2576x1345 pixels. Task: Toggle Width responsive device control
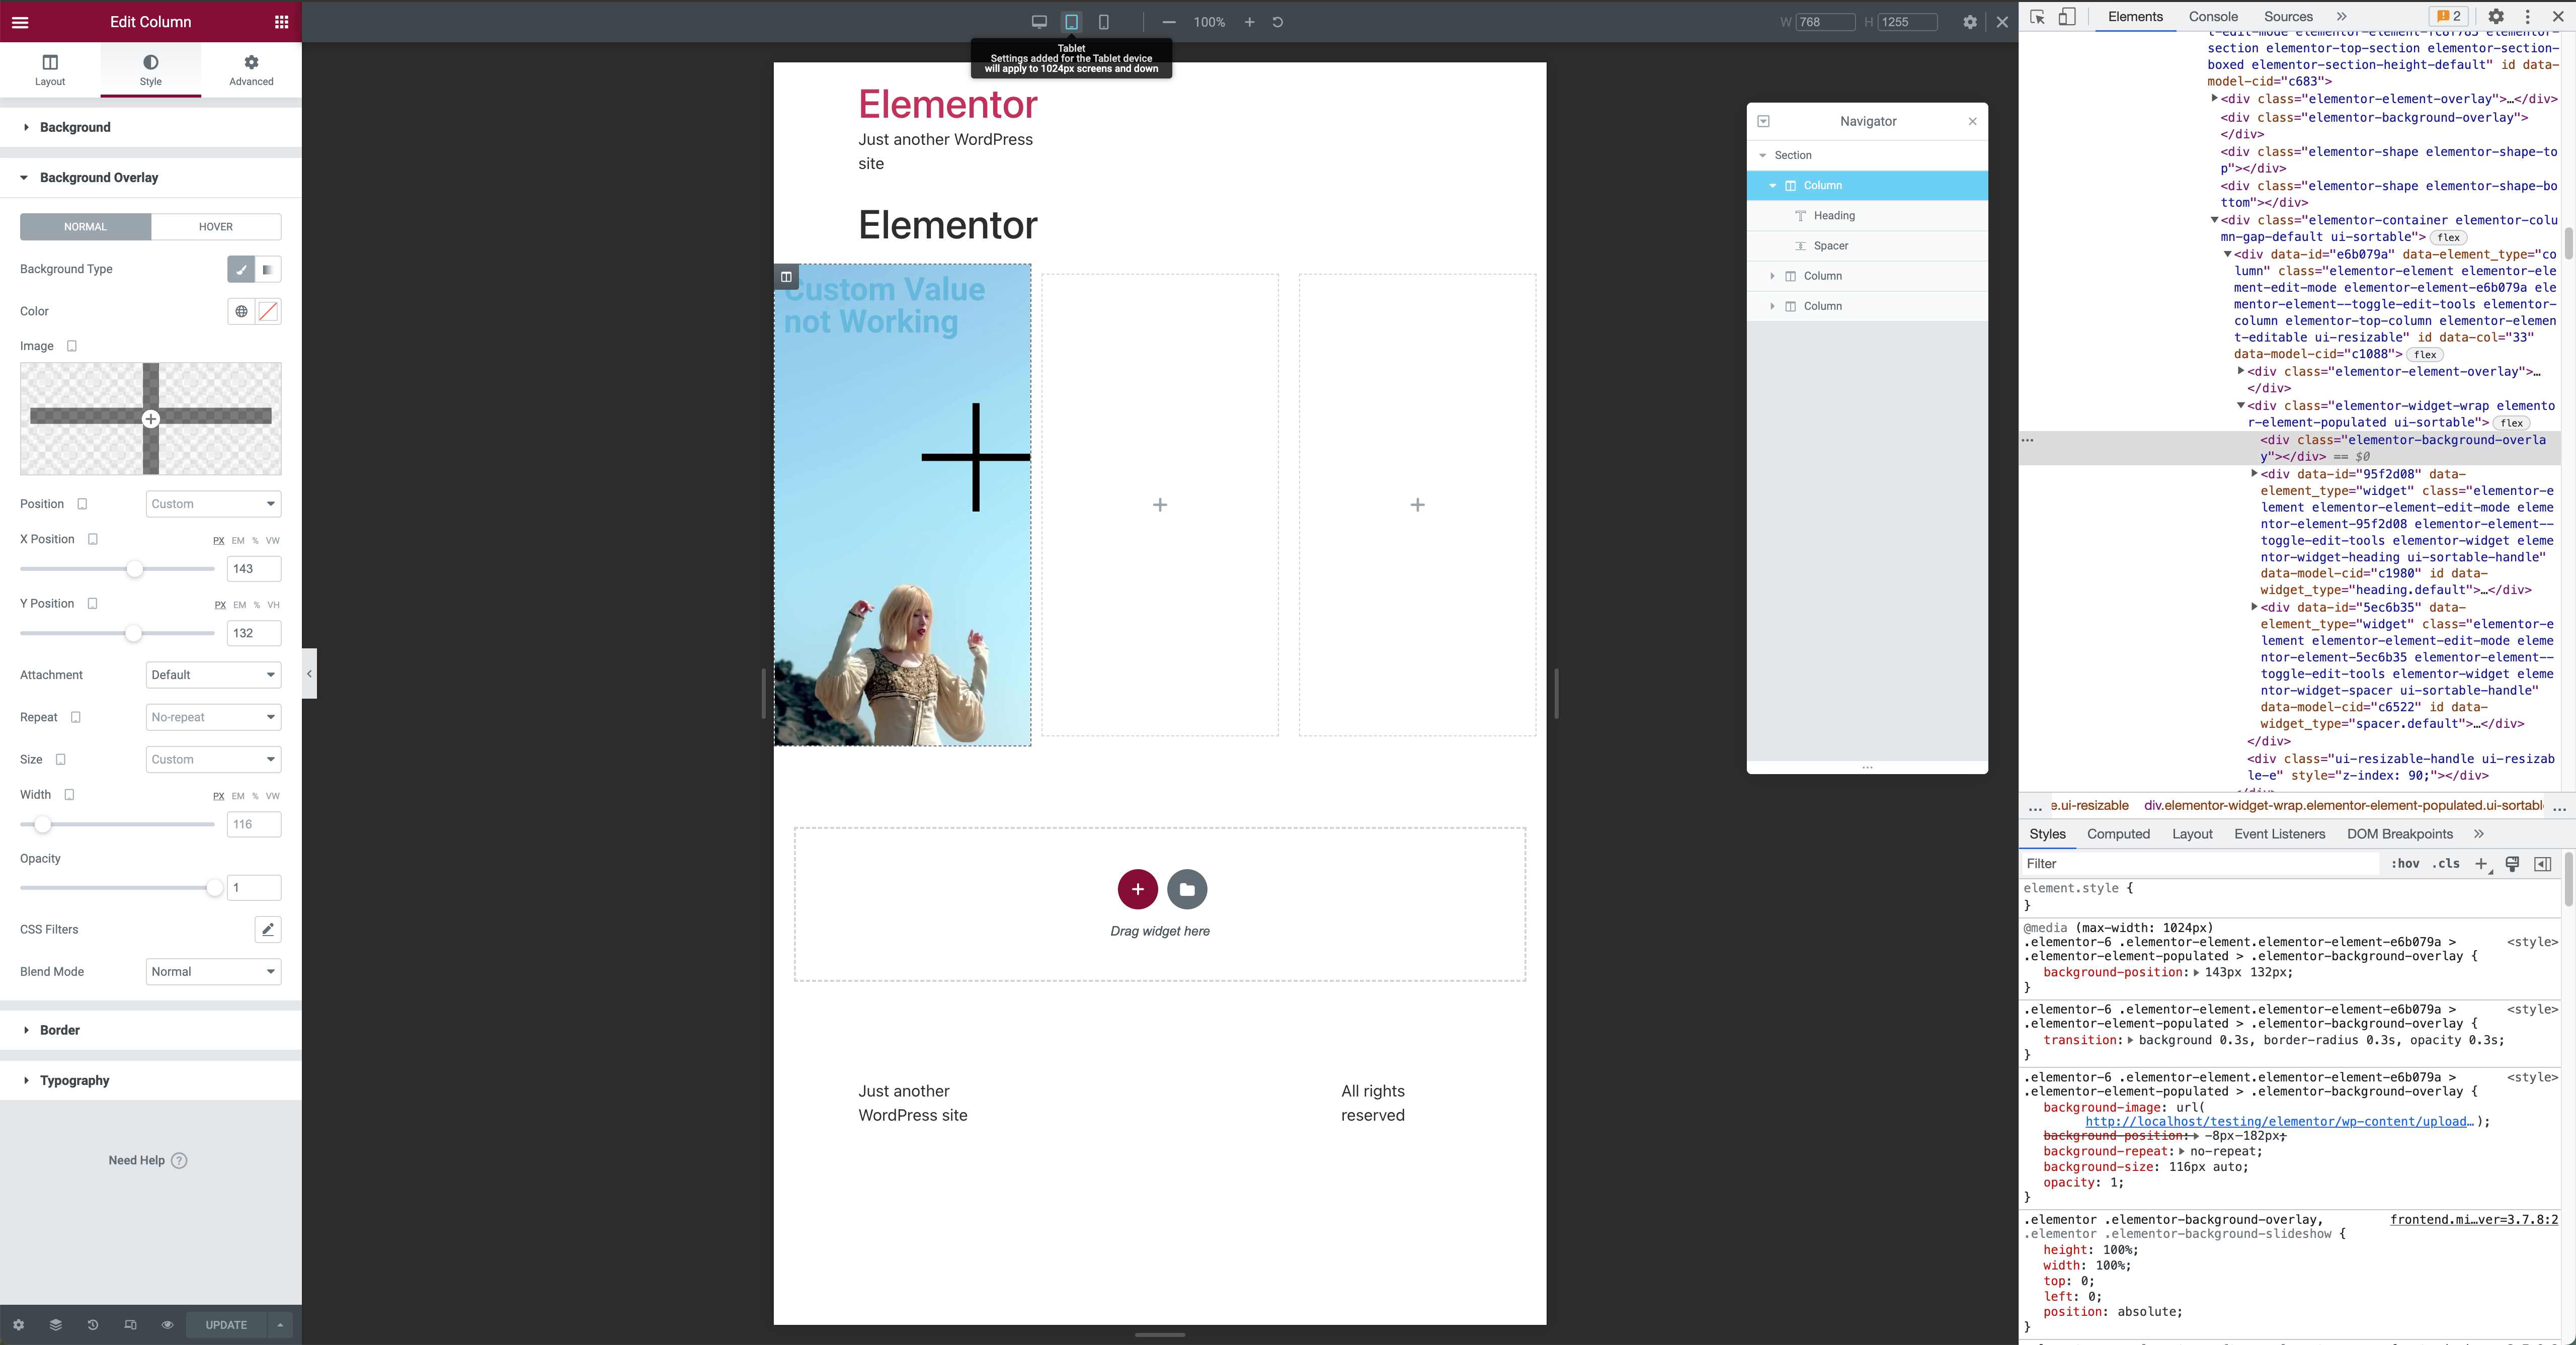(x=69, y=794)
